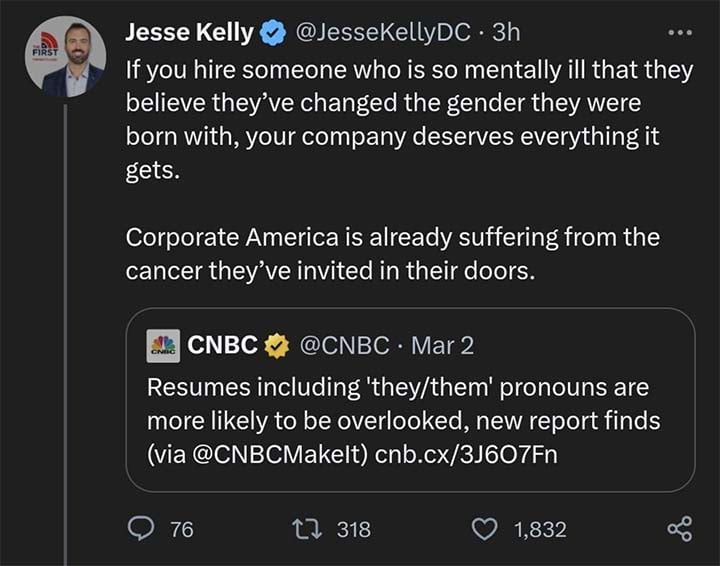This screenshot has width=720, height=566.
Task: Click the @CNBC handle in quoted tweet
Action: point(343,346)
